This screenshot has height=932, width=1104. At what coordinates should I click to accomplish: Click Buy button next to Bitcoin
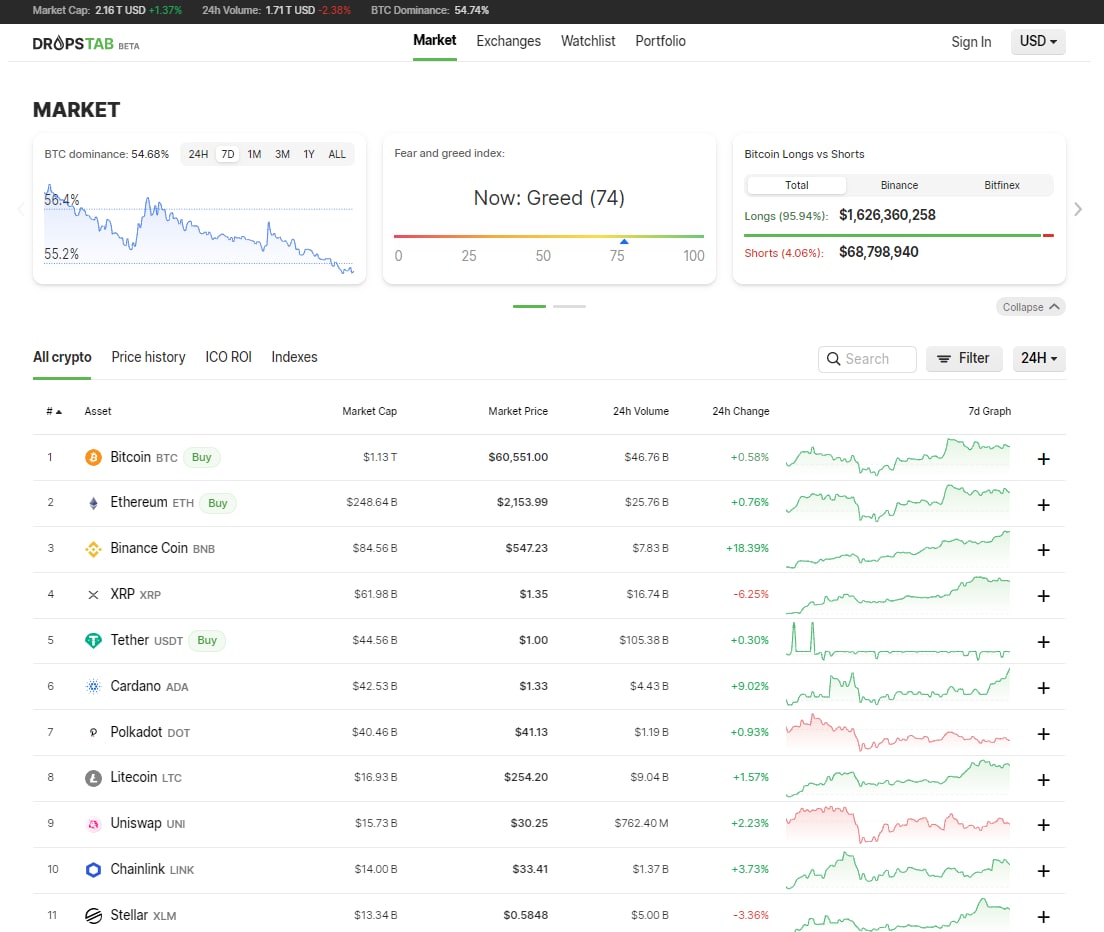[x=201, y=458]
